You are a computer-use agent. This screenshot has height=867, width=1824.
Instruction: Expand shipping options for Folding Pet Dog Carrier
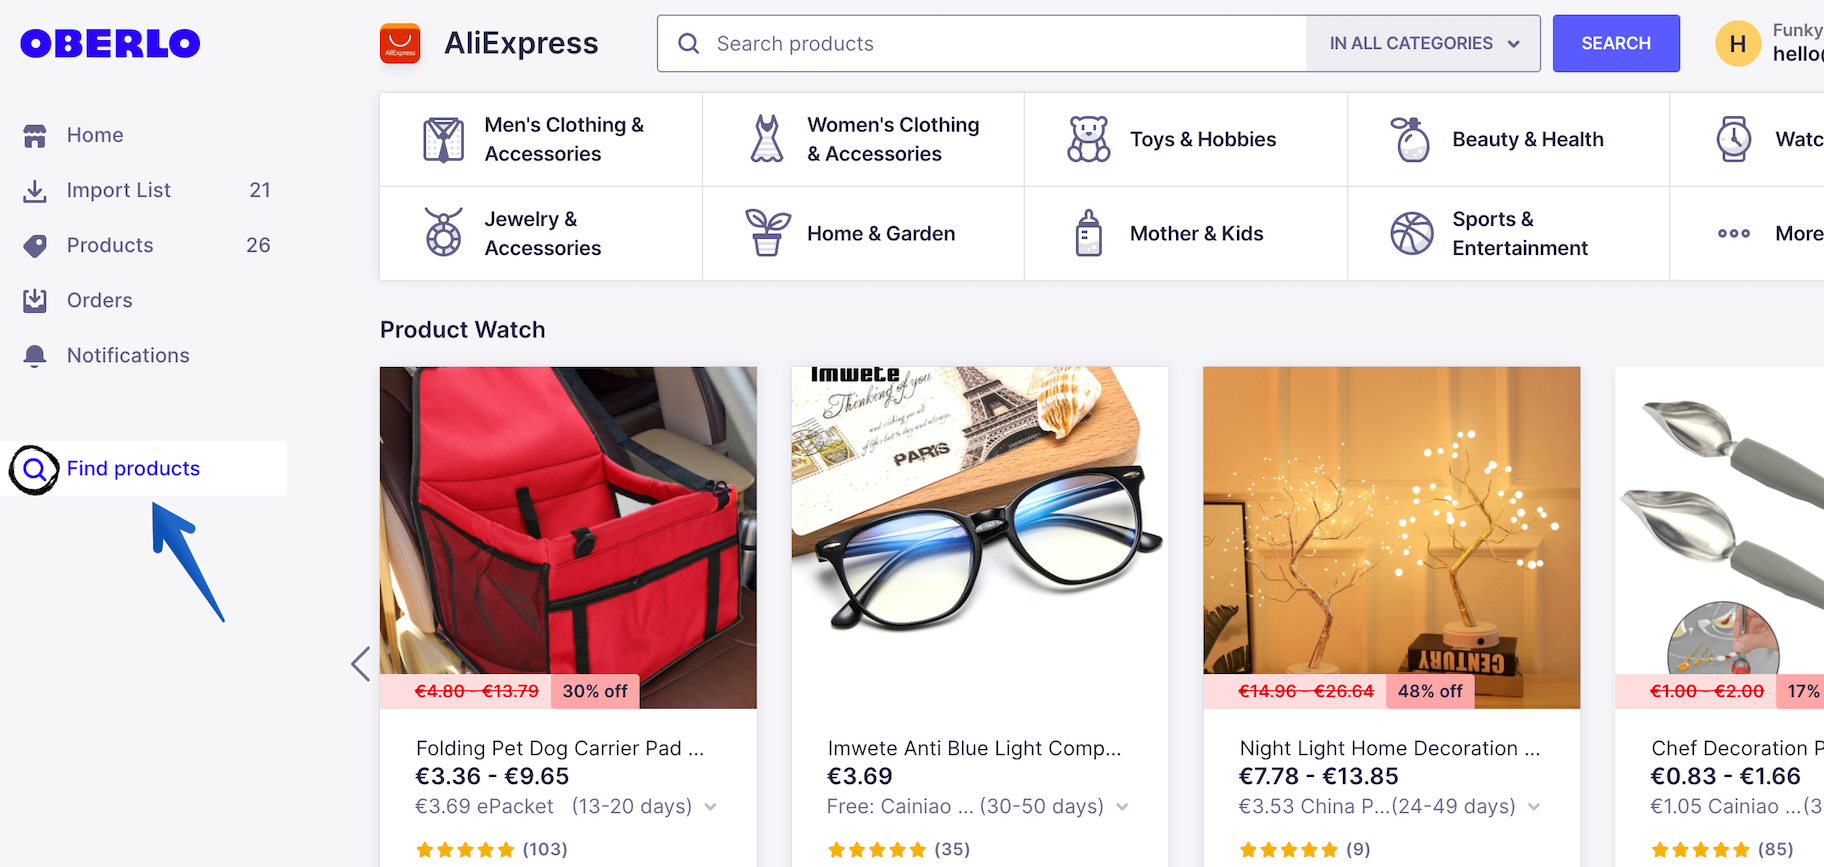(x=710, y=807)
